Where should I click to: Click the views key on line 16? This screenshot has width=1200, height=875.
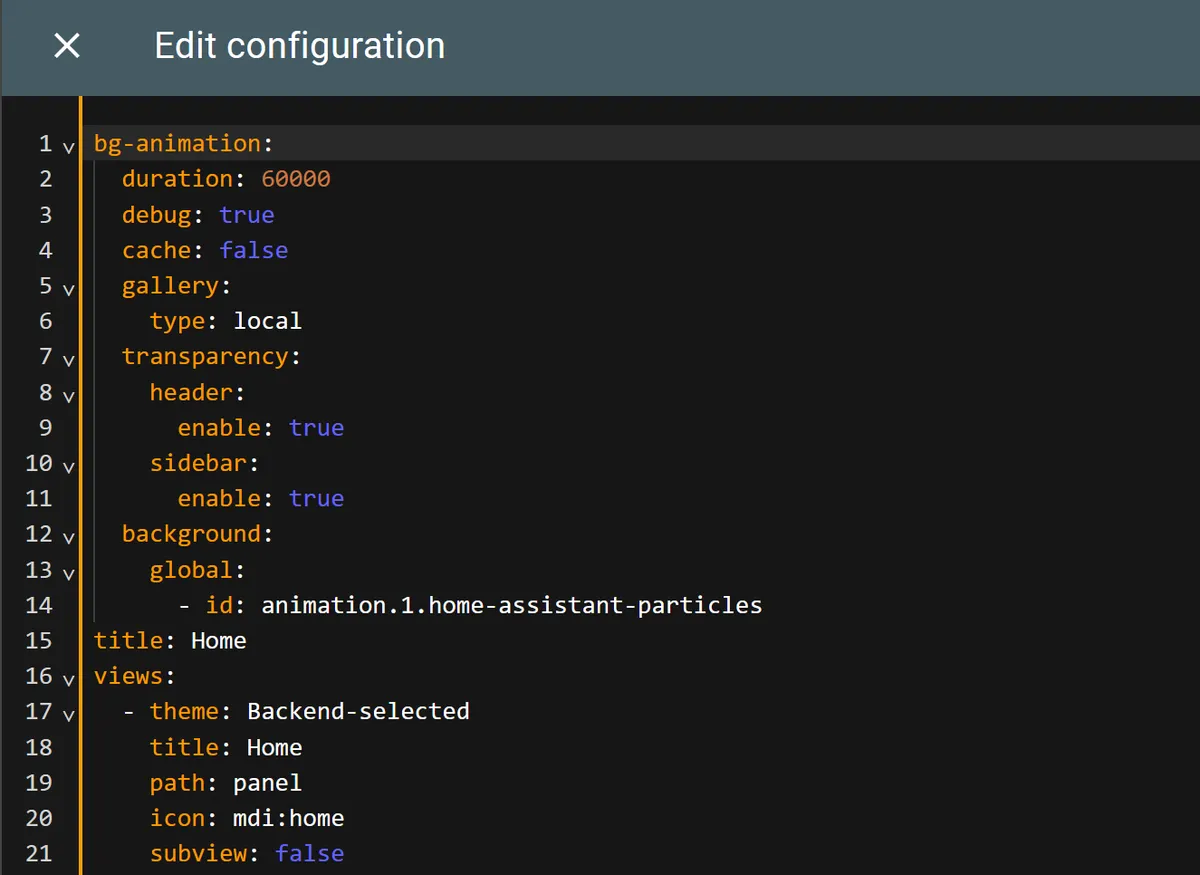(x=129, y=676)
